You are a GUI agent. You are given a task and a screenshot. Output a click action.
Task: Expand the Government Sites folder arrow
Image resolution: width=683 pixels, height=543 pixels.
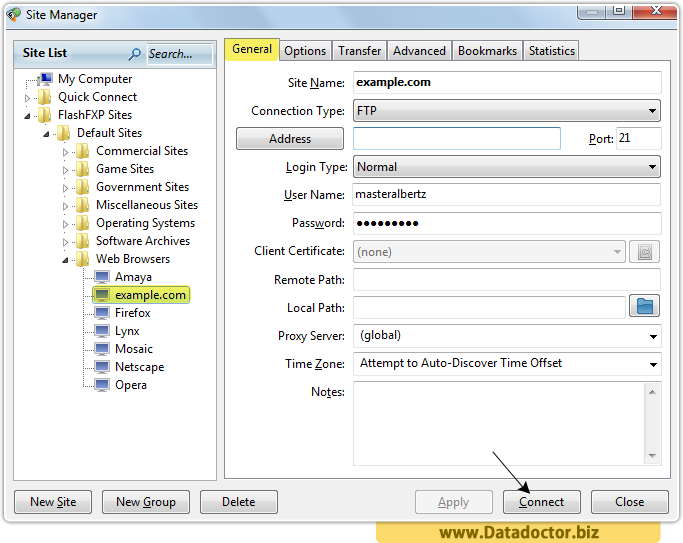click(x=65, y=188)
